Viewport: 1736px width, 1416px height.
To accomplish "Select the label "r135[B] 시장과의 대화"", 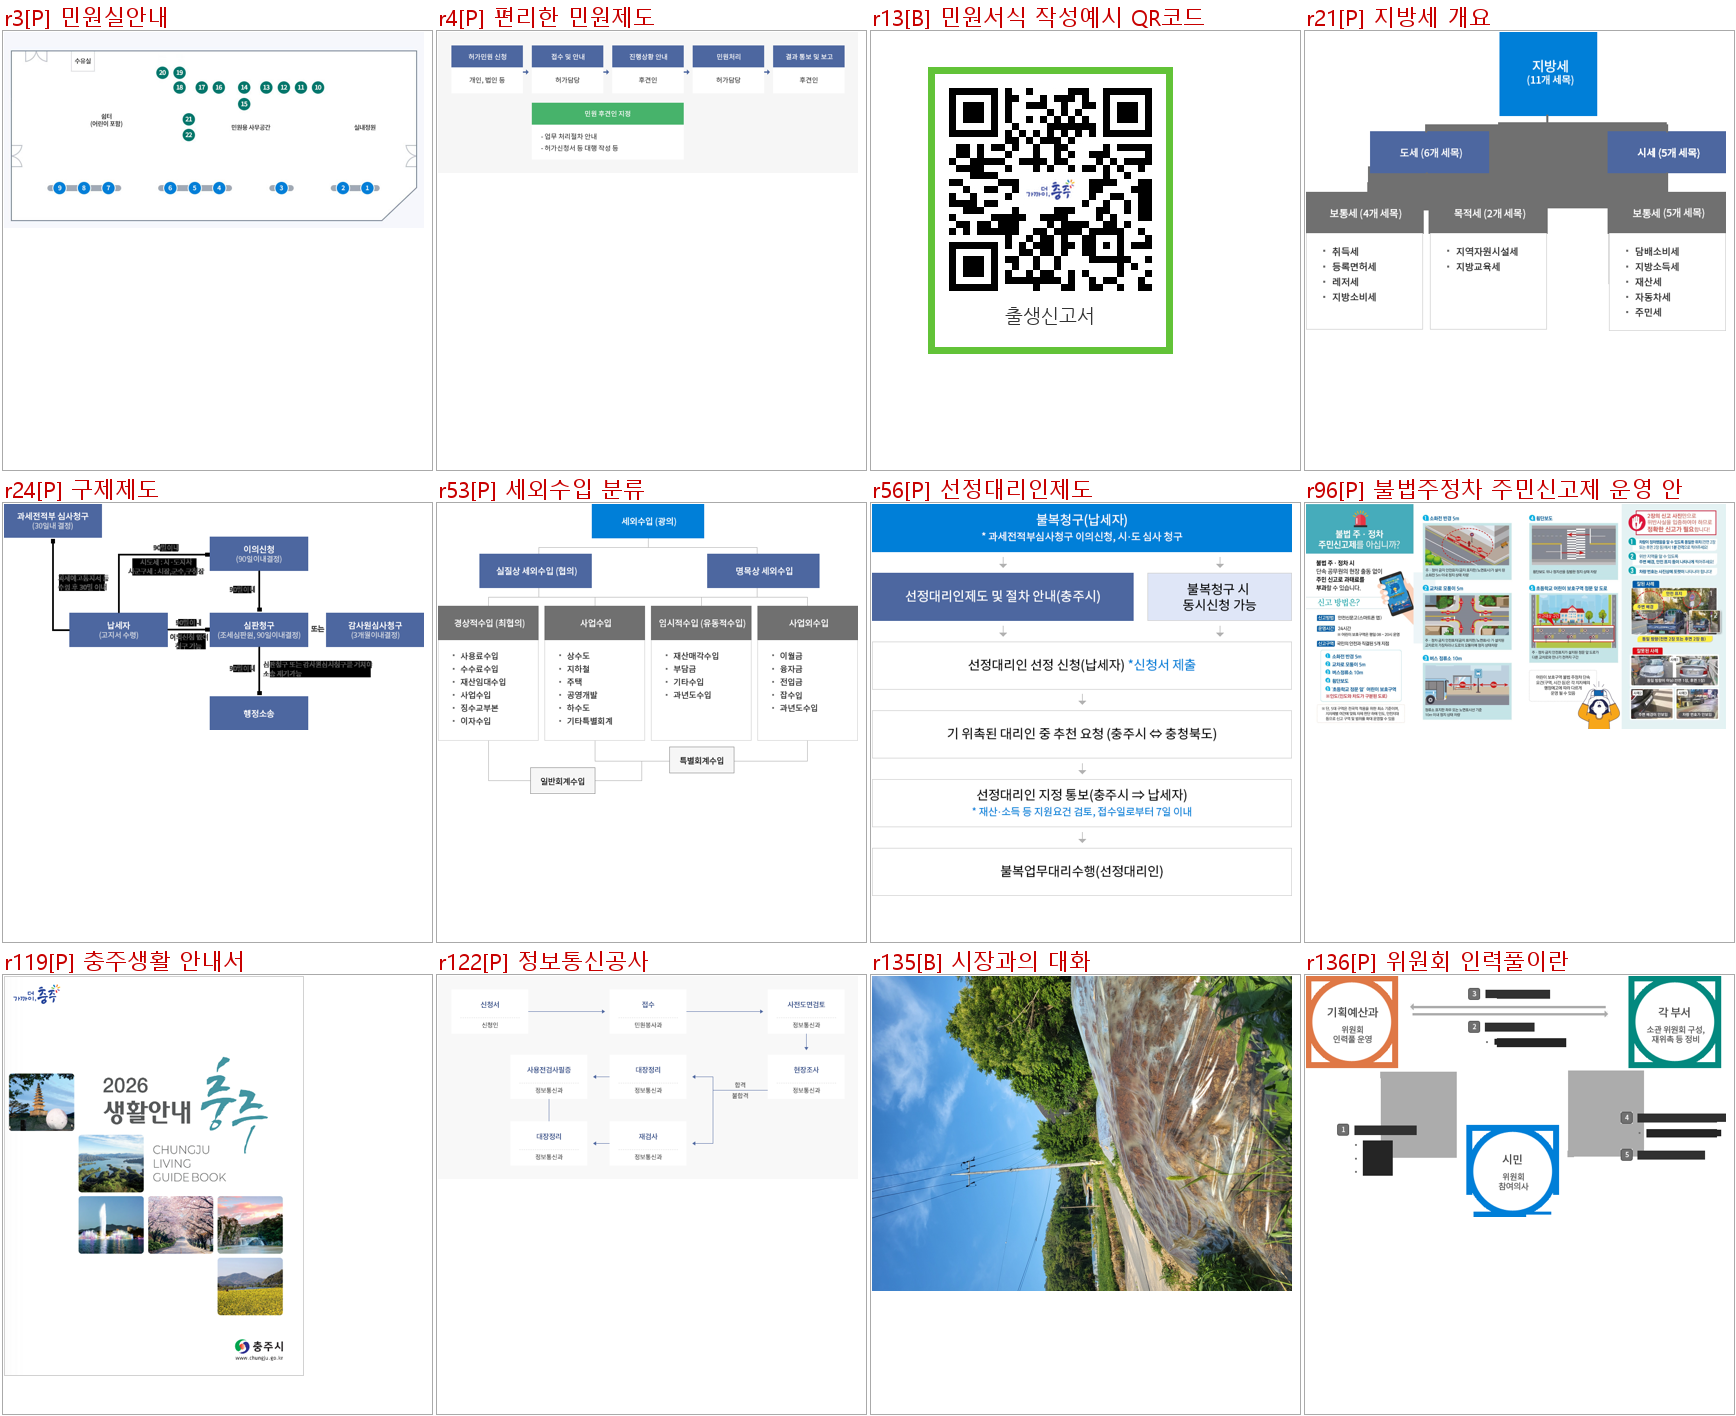I will pos(981,961).
